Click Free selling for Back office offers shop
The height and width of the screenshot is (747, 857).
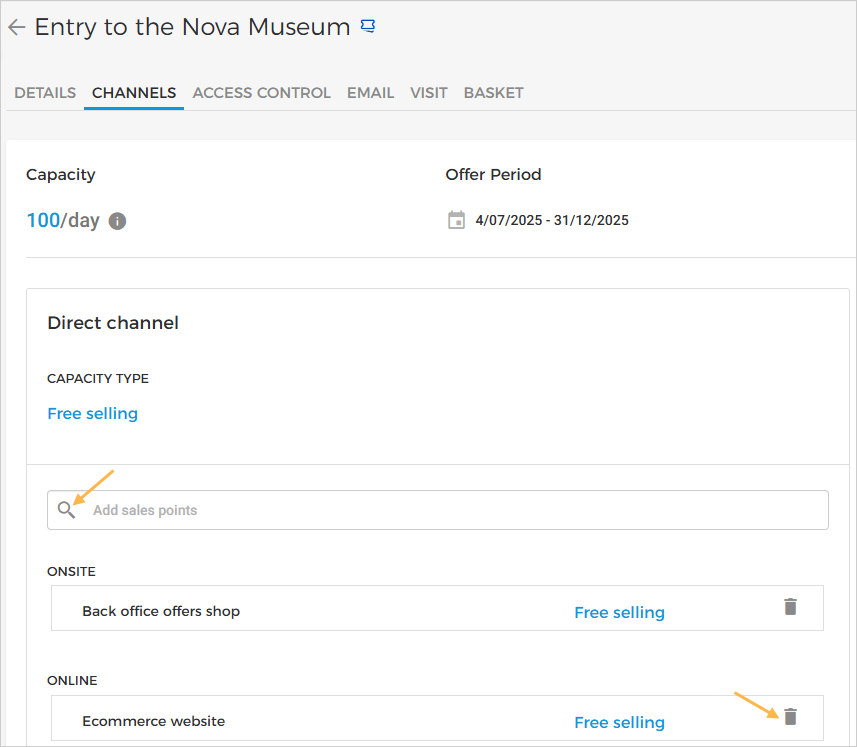[x=619, y=612]
